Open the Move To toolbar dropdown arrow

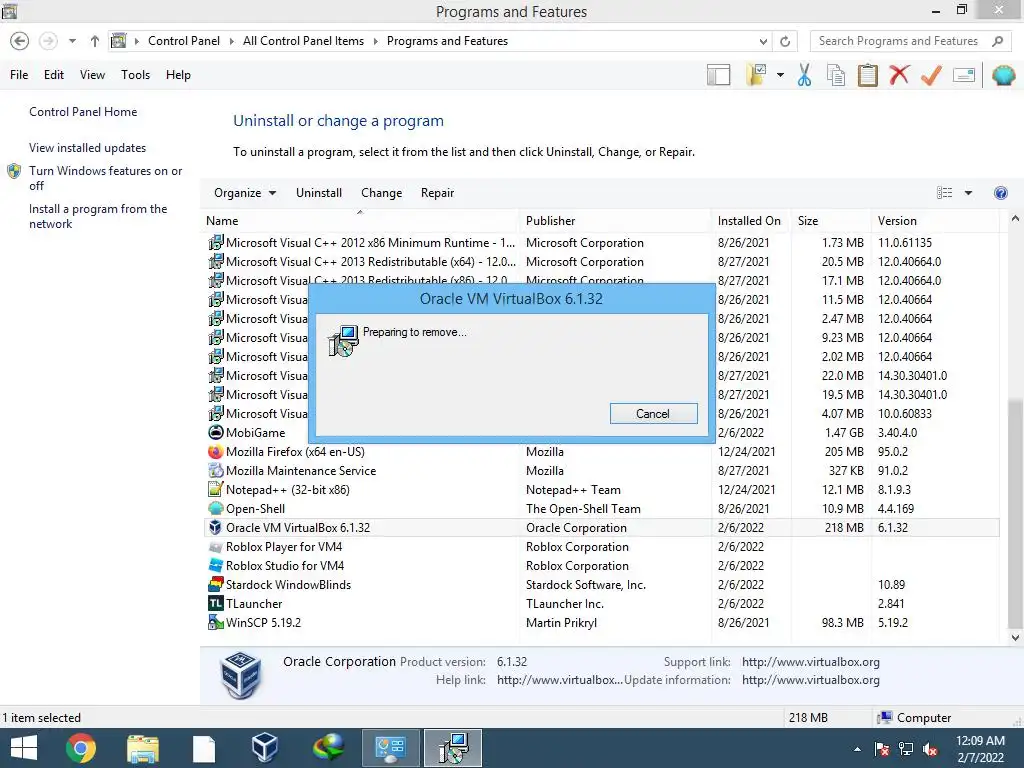point(780,75)
